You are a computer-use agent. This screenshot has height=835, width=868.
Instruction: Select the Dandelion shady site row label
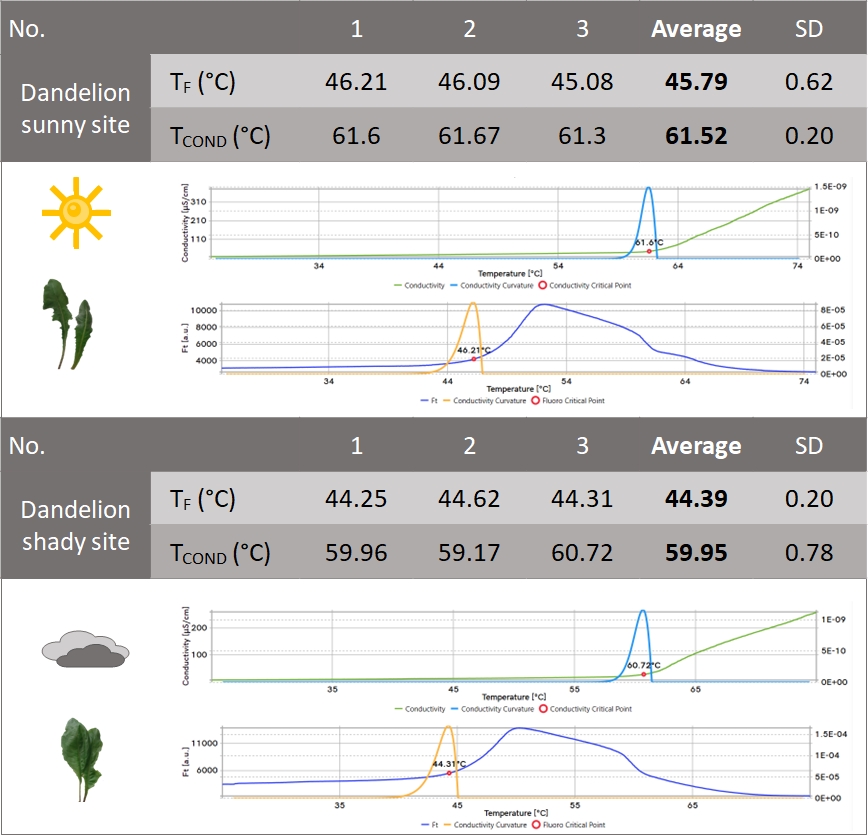coord(76,525)
